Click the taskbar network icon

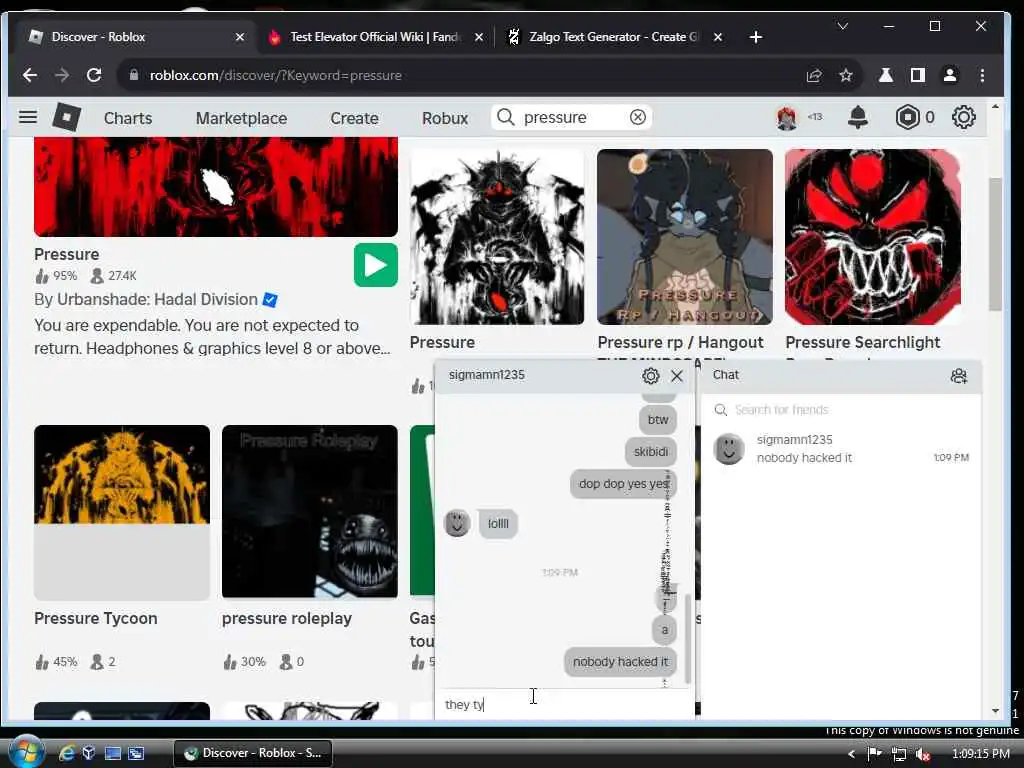pos(899,754)
